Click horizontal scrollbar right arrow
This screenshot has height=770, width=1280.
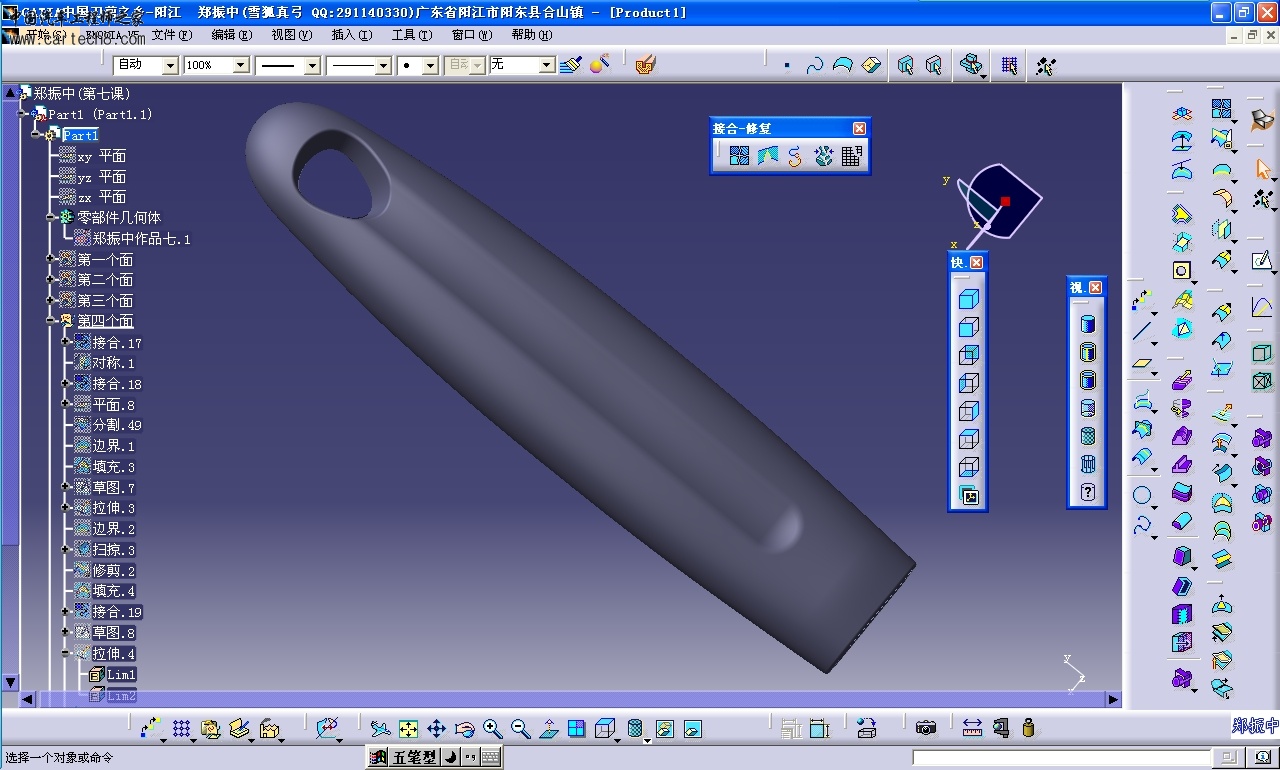click(1114, 700)
